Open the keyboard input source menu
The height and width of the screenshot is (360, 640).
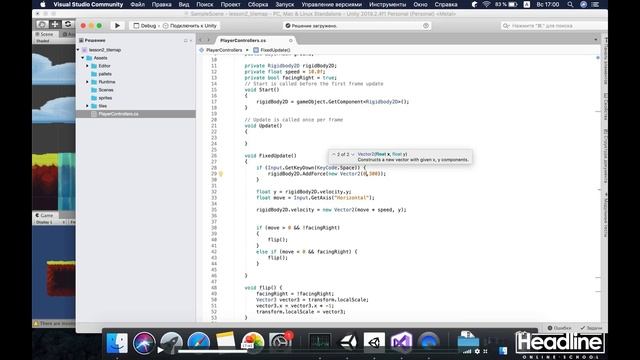pyautogui.click(x=527, y=4)
